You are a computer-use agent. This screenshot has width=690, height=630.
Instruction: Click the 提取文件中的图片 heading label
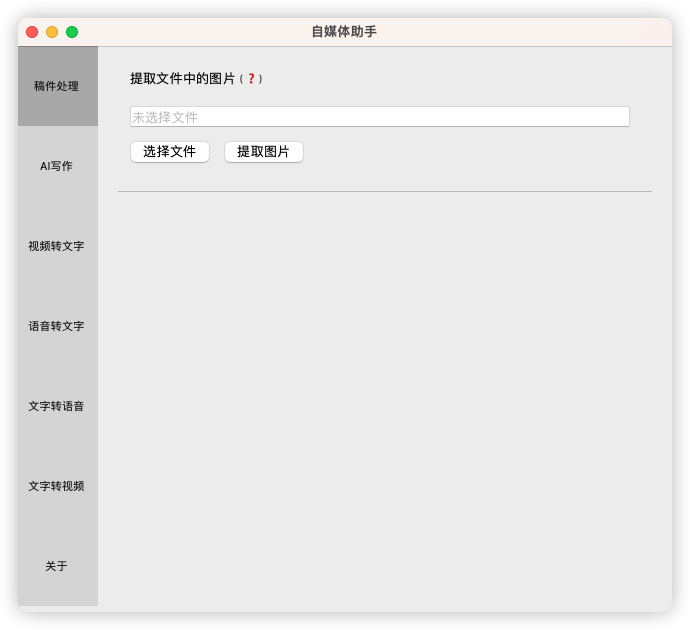click(x=182, y=79)
